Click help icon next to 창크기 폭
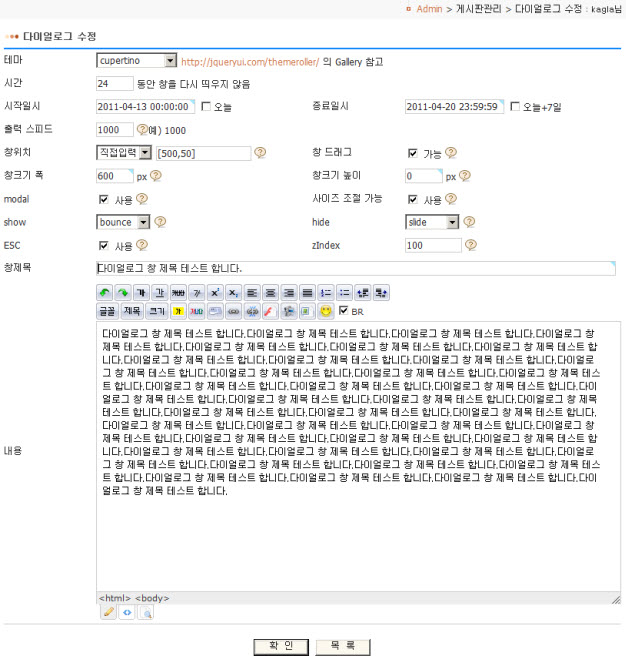The width and height of the screenshot is (626, 662). tap(156, 176)
